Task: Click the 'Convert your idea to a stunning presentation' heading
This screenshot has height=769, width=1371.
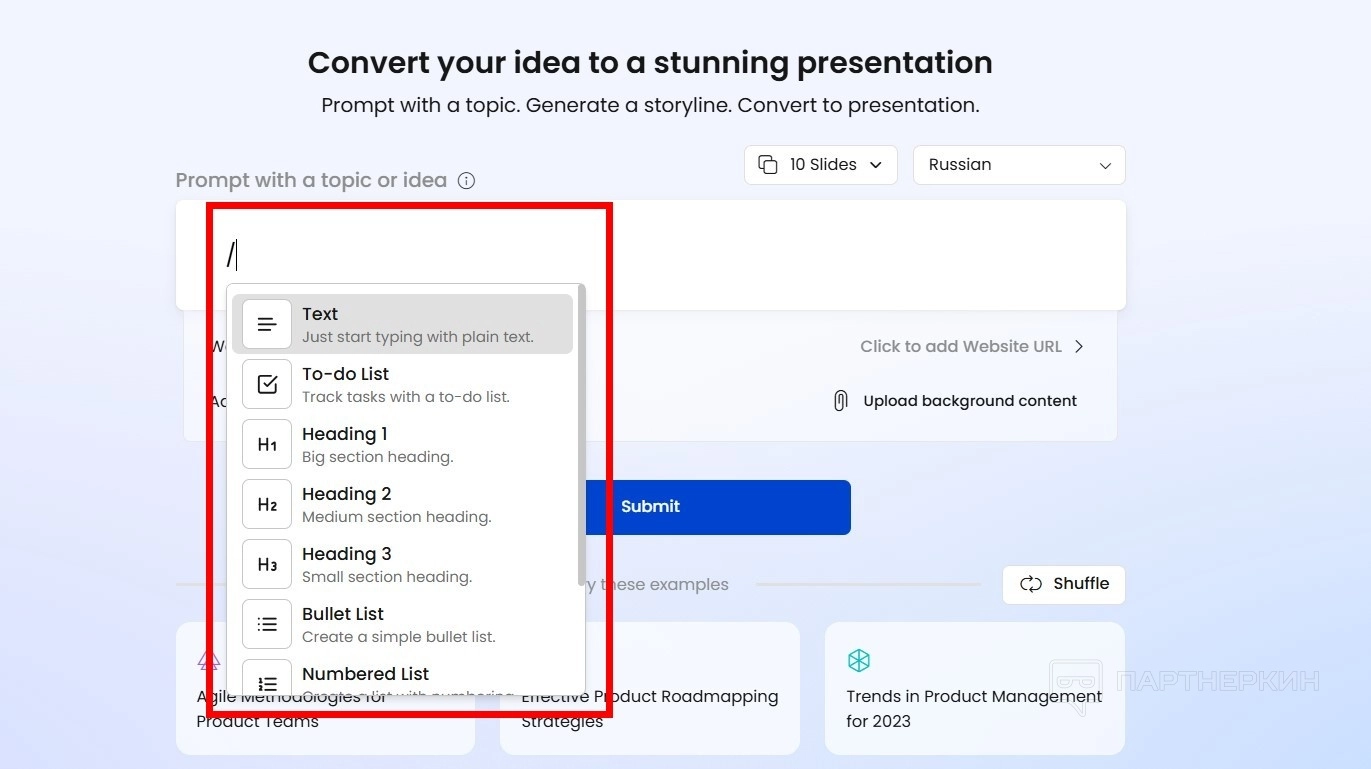Action: (x=650, y=63)
